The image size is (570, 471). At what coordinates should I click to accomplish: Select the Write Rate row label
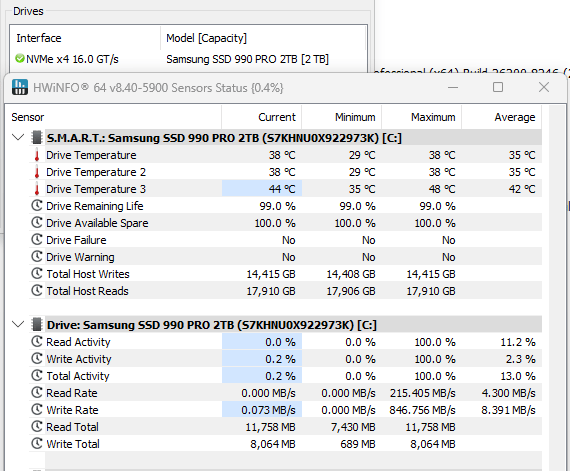click(x=72, y=410)
